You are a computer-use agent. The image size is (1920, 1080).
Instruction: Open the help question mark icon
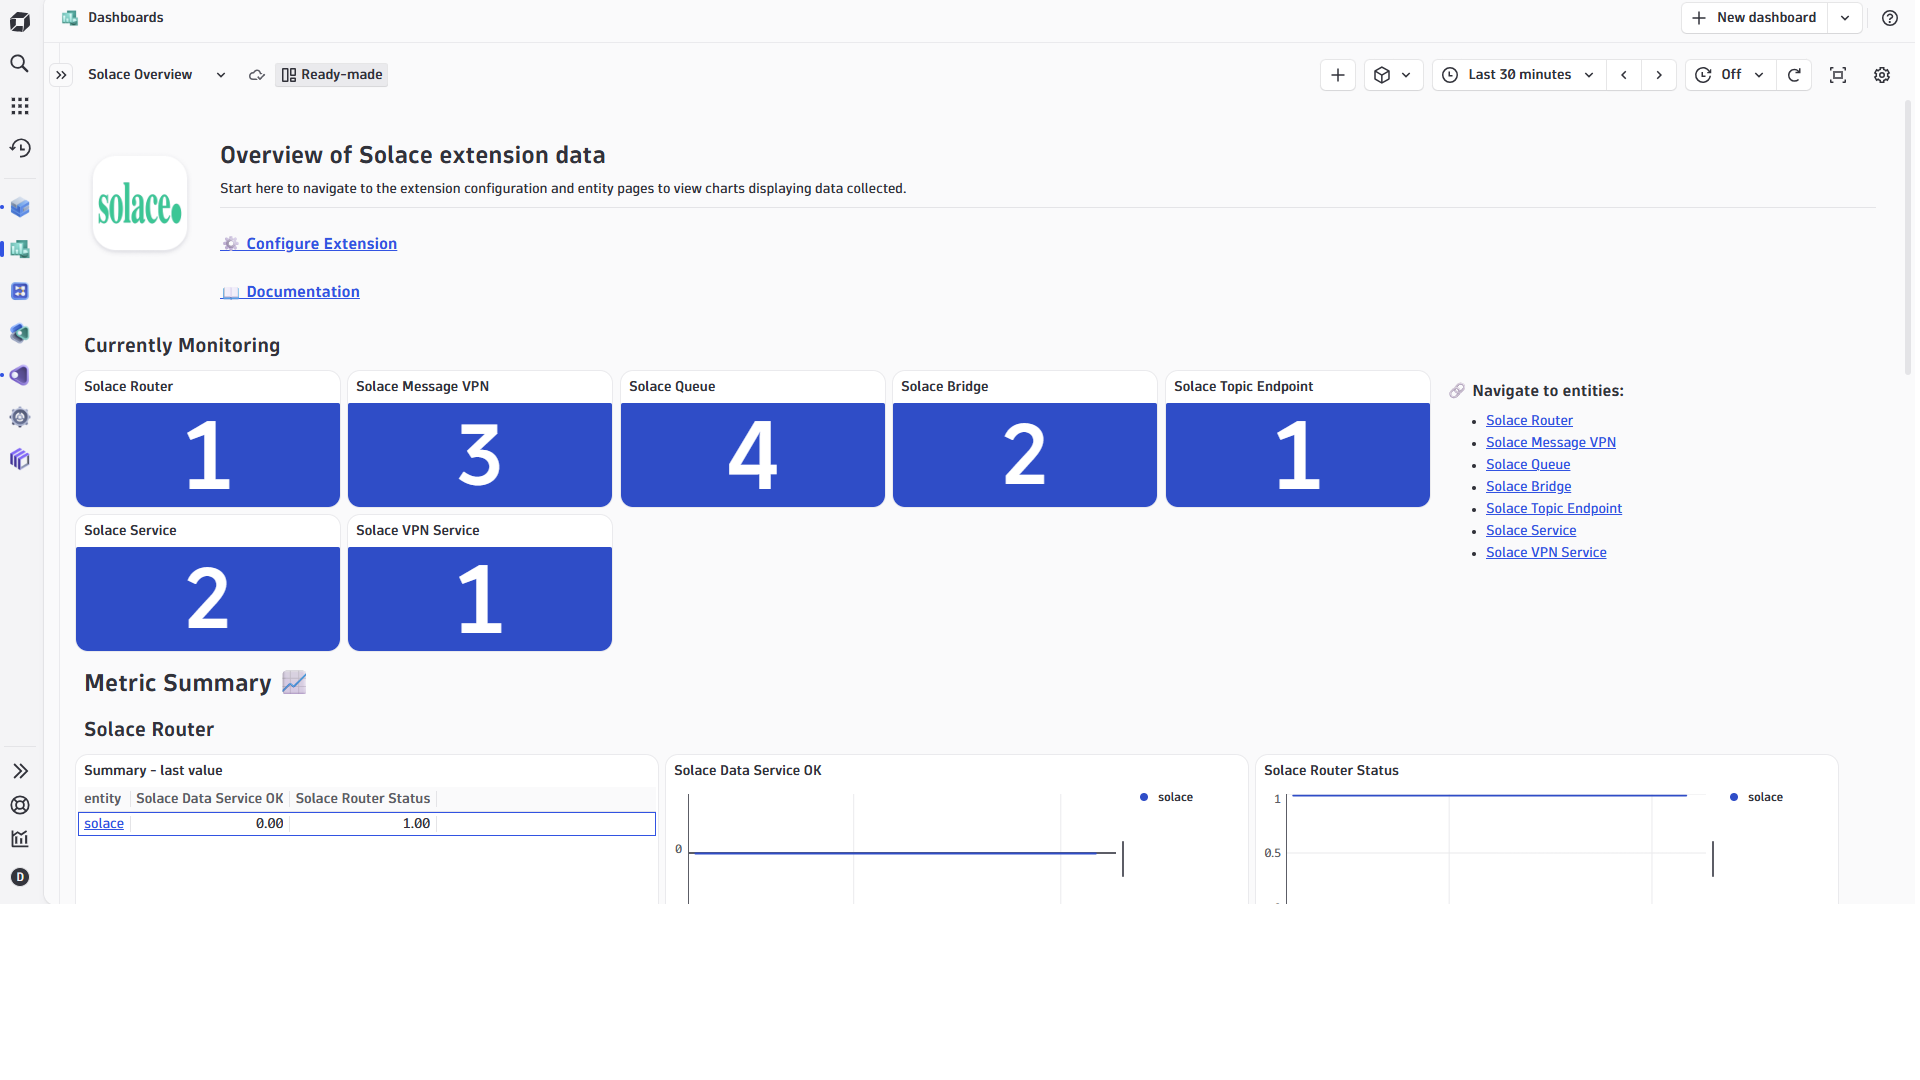point(1889,18)
